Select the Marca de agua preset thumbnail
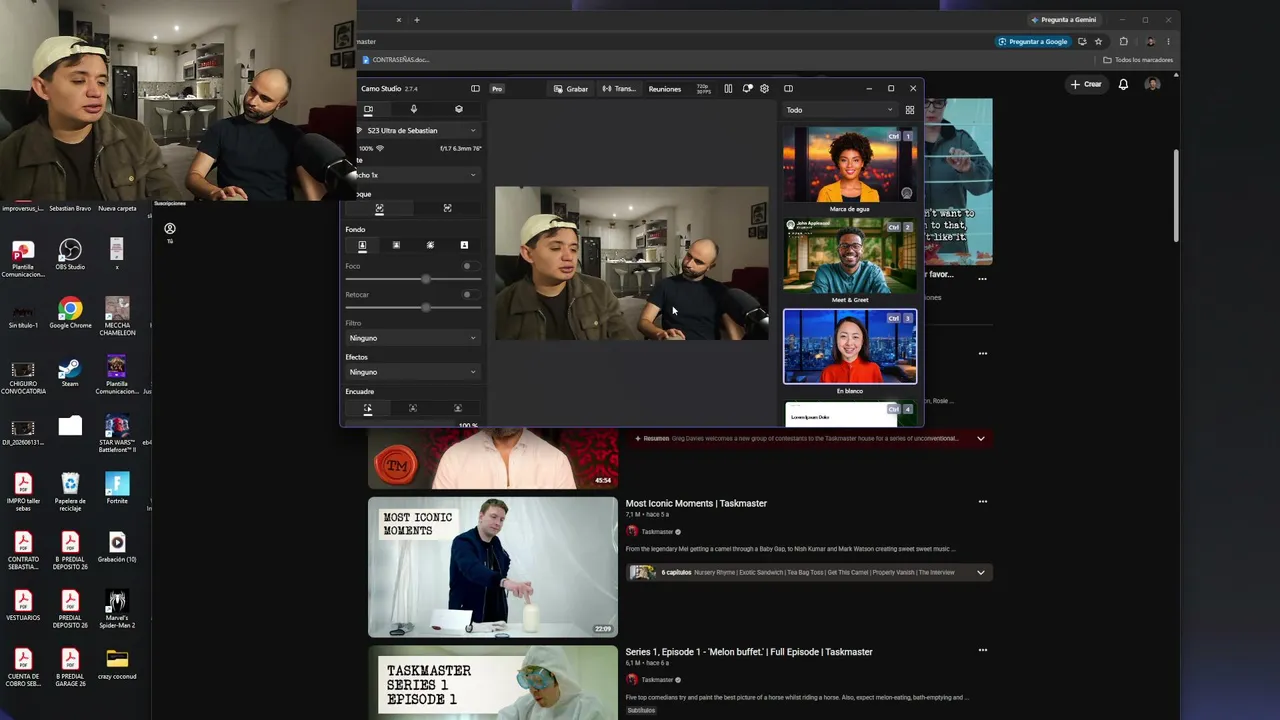This screenshot has width=1280, height=720. (850, 165)
